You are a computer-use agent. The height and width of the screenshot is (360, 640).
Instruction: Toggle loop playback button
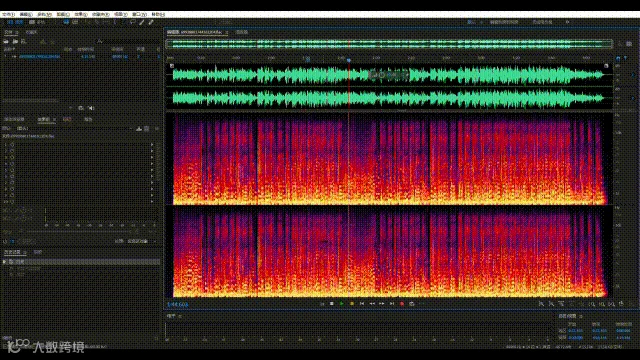click(411, 304)
